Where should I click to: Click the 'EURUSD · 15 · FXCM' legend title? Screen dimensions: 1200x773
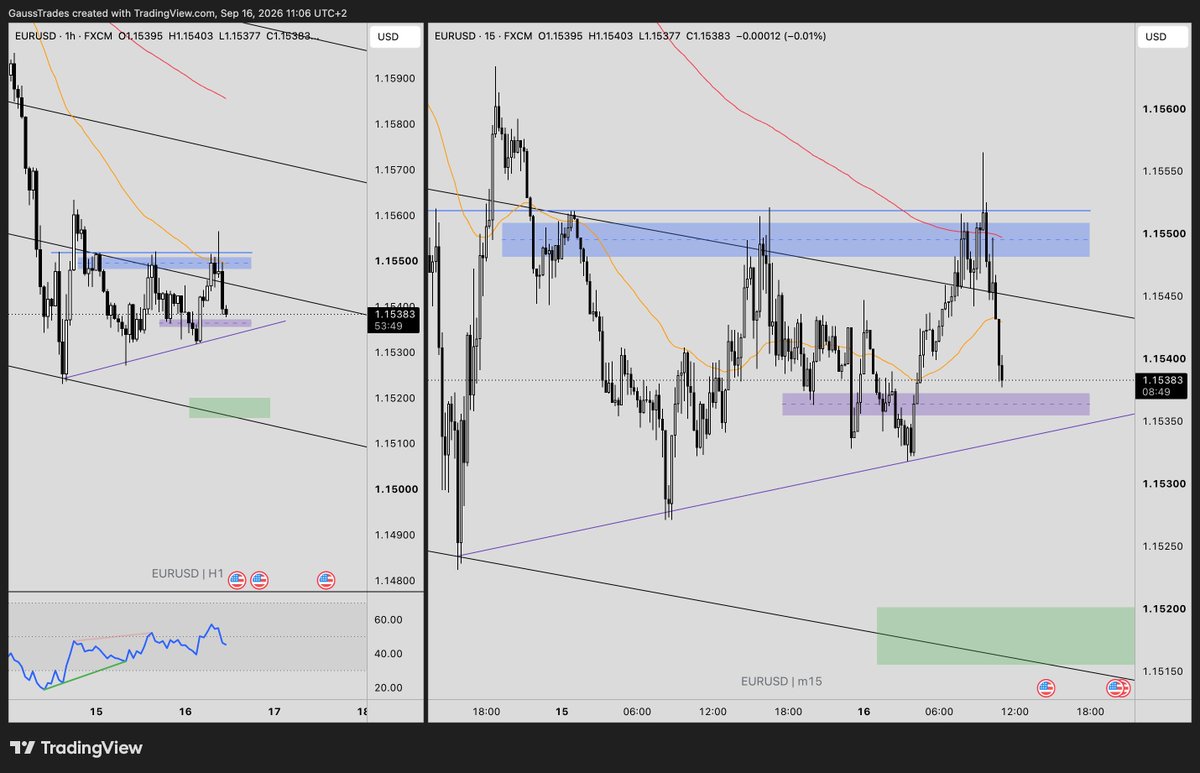[483, 36]
